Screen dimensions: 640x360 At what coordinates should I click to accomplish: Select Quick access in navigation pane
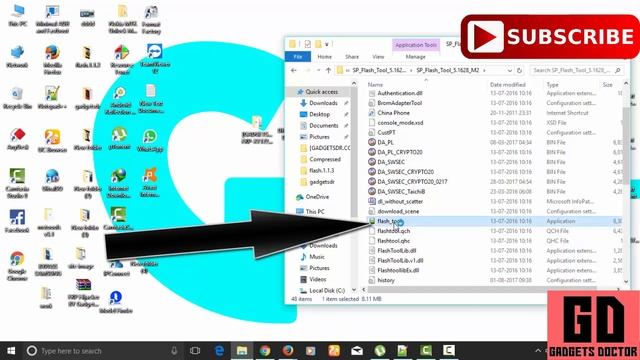[x=322, y=92]
